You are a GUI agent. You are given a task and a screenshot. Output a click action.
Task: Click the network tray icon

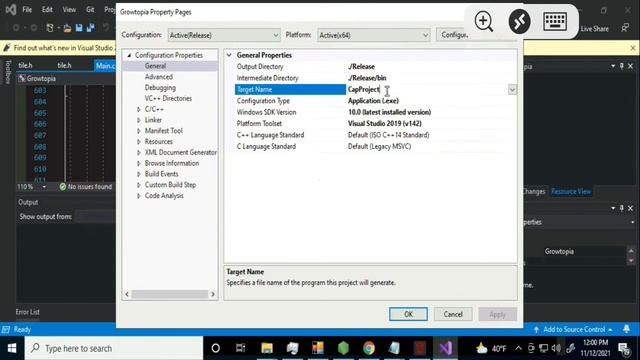[544, 348]
